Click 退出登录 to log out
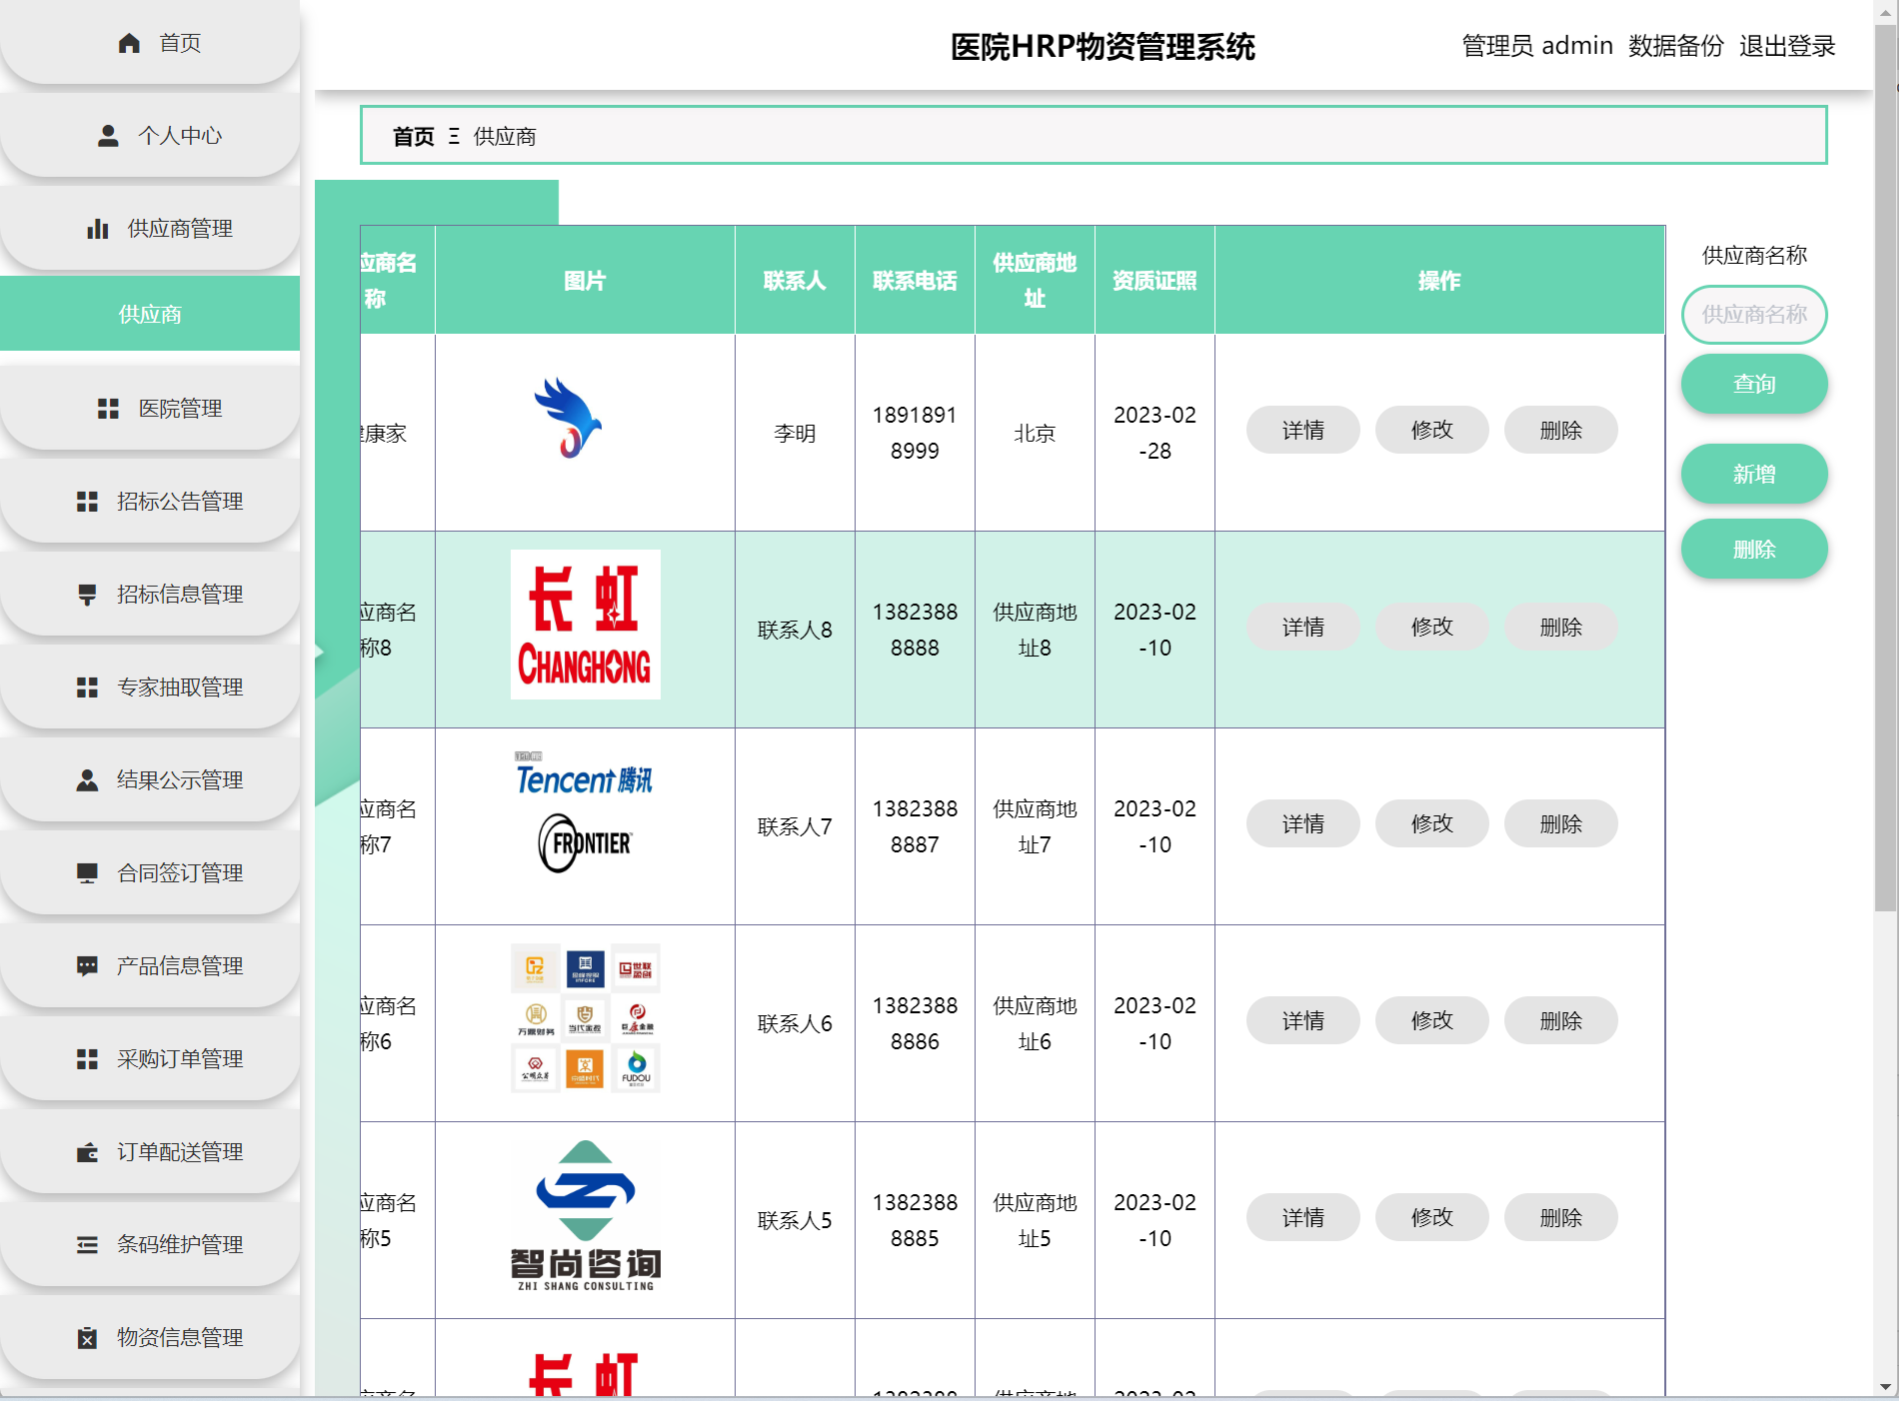This screenshot has width=1899, height=1401. tap(1787, 46)
